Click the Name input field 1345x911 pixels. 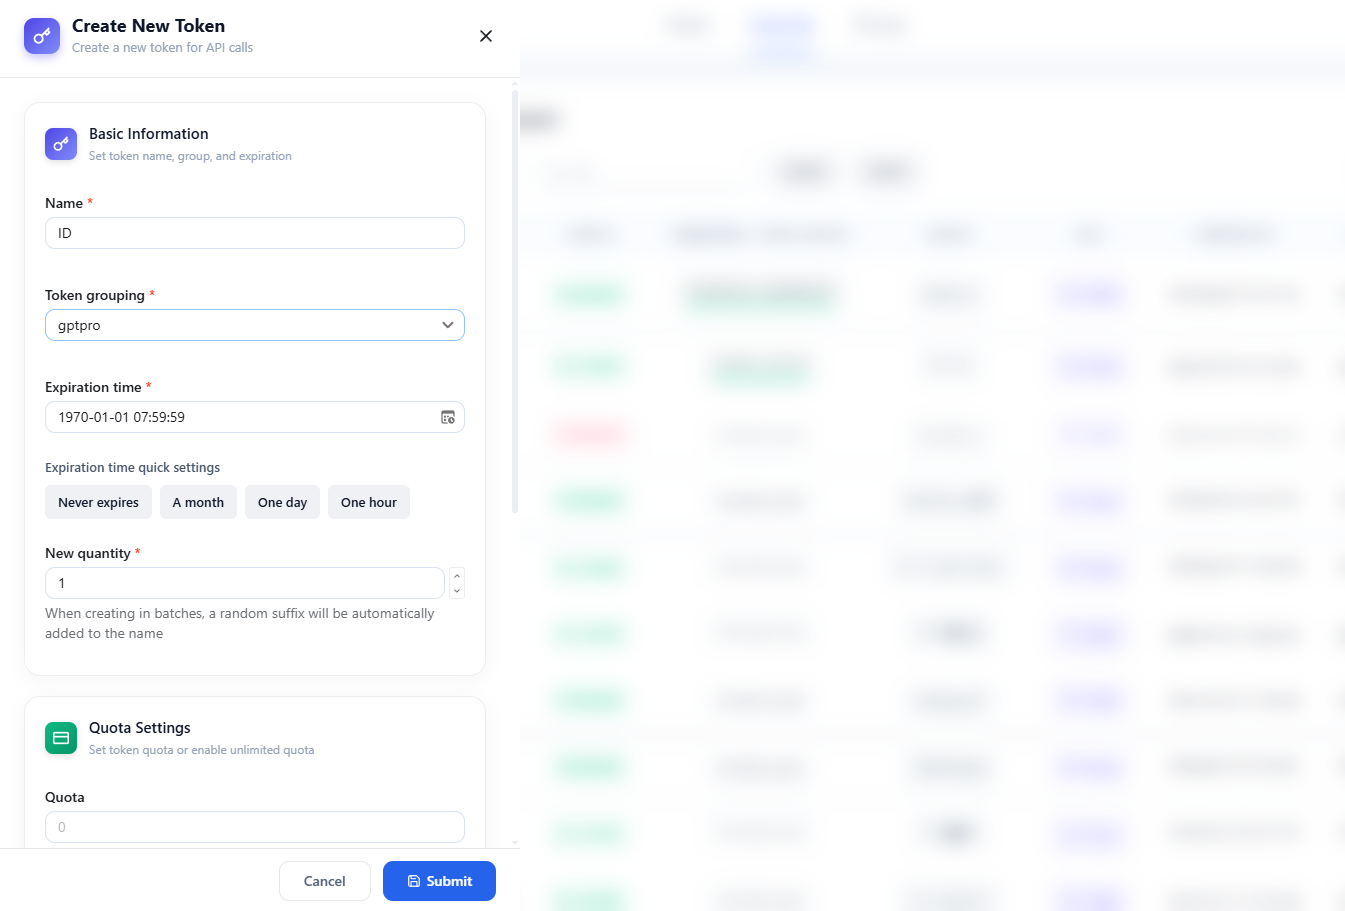point(255,233)
